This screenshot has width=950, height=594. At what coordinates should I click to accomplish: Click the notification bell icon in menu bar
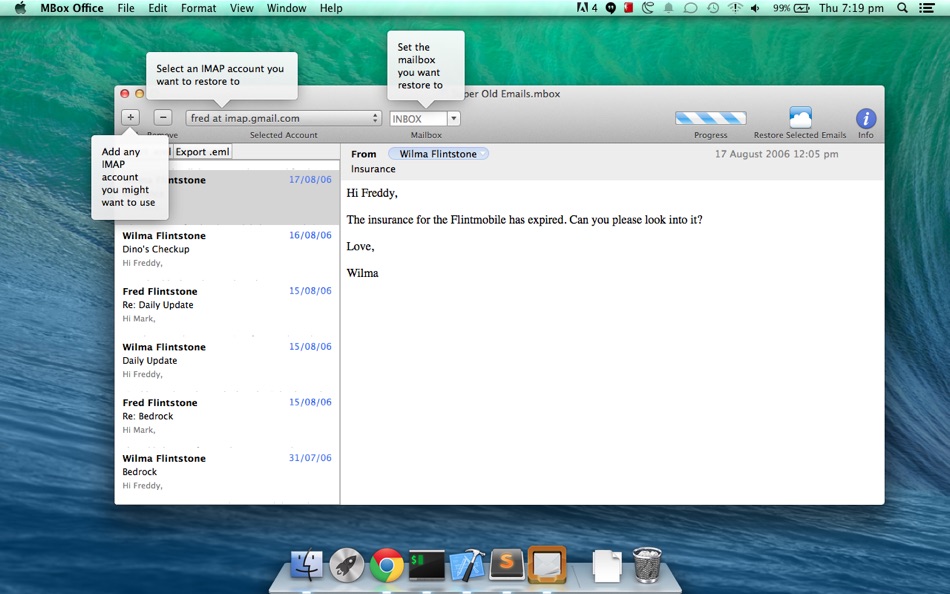pos(669,8)
